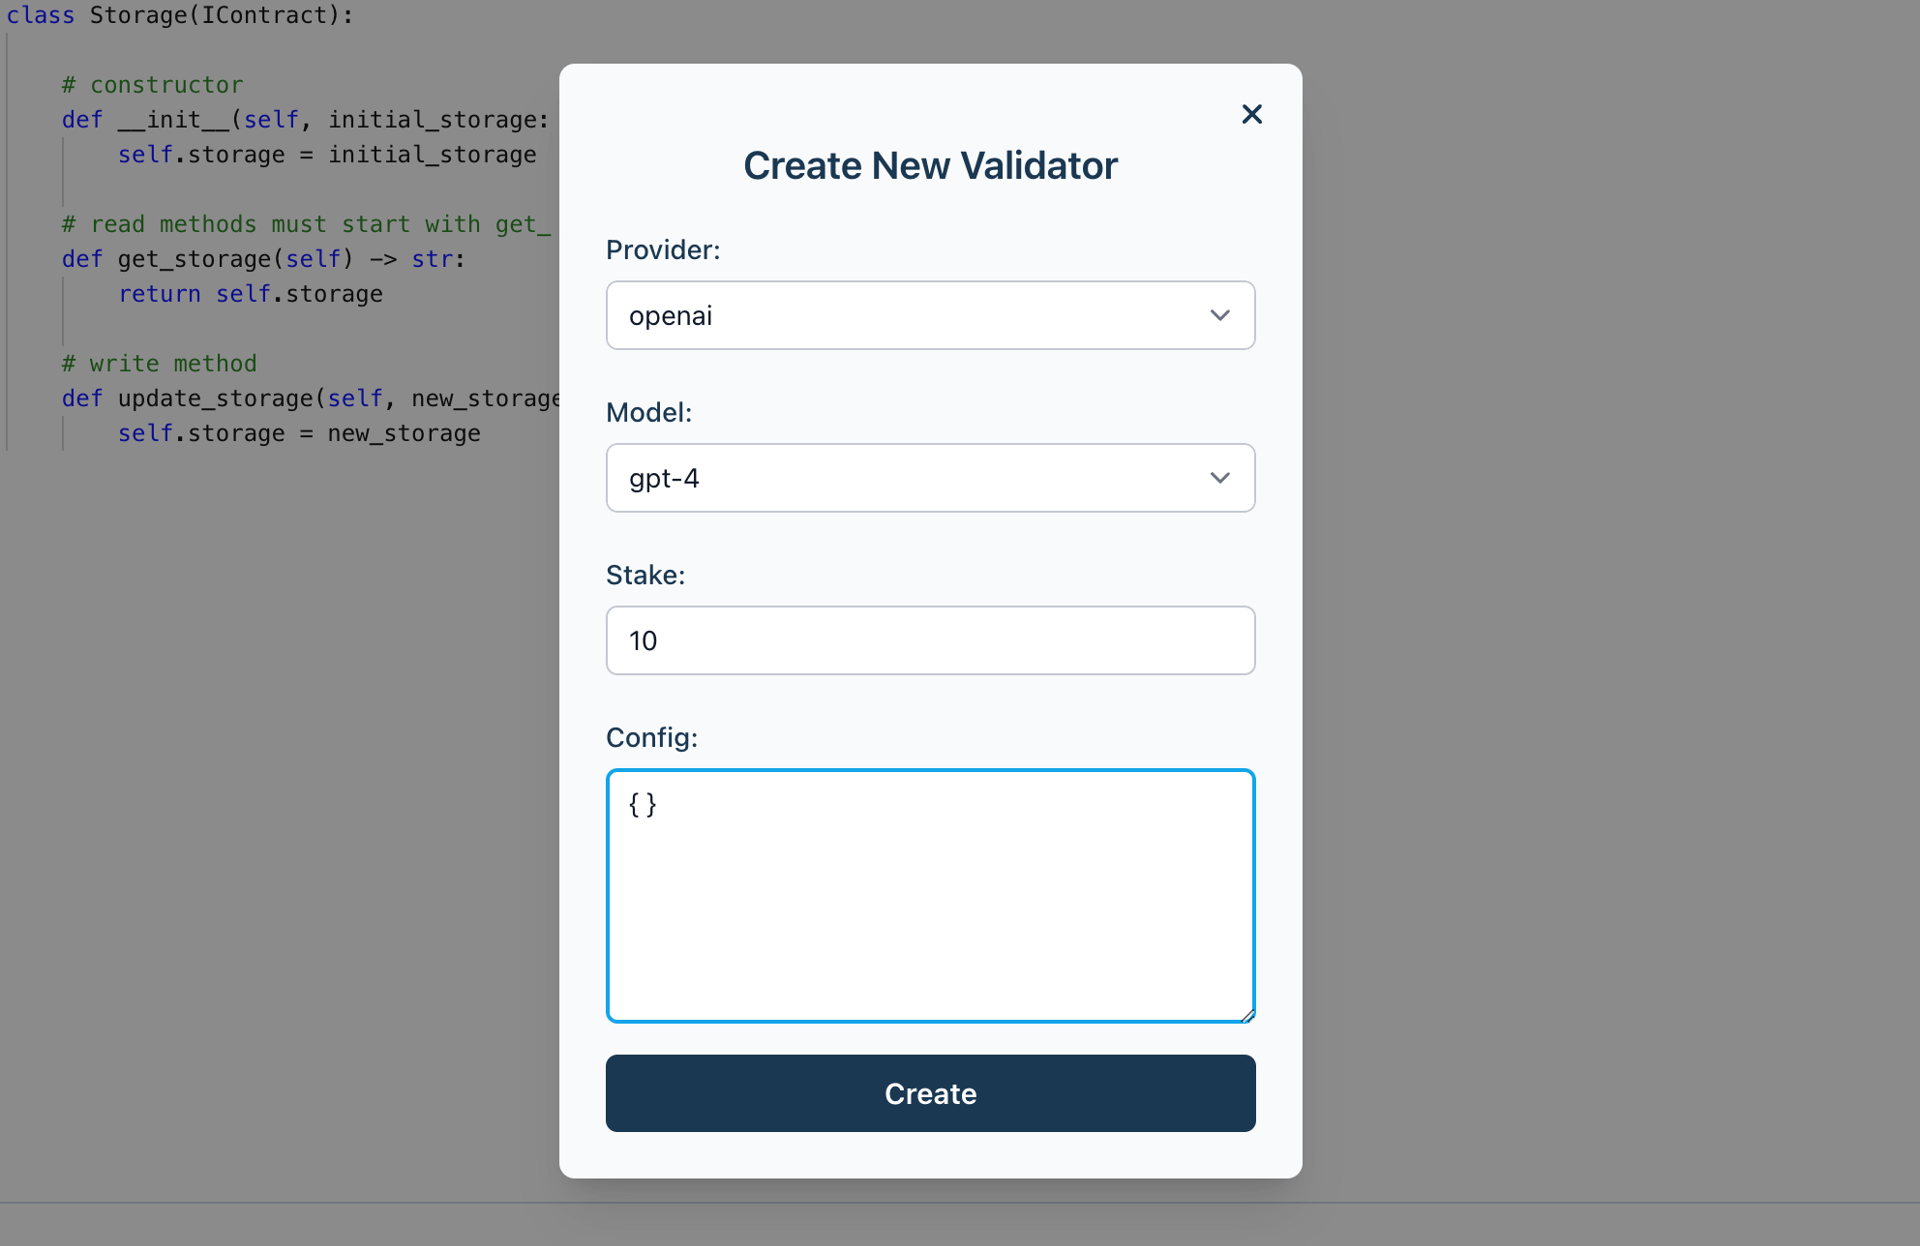Click the {} braces in Config field
Viewport: 1920px width, 1246px height.
click(642, 805)
